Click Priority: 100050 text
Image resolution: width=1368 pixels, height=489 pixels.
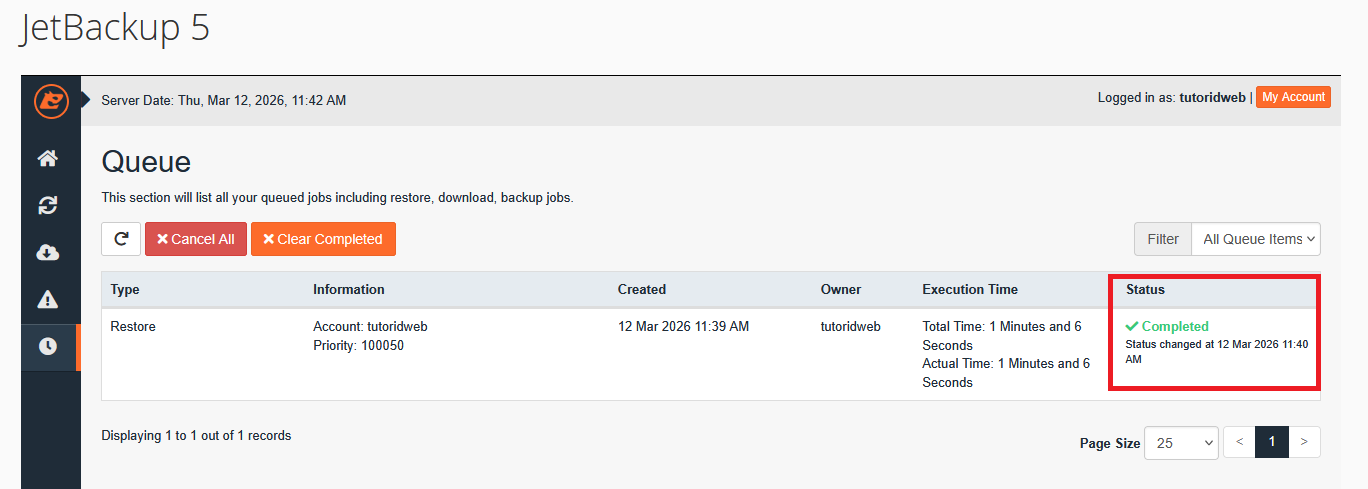(359, 345)
